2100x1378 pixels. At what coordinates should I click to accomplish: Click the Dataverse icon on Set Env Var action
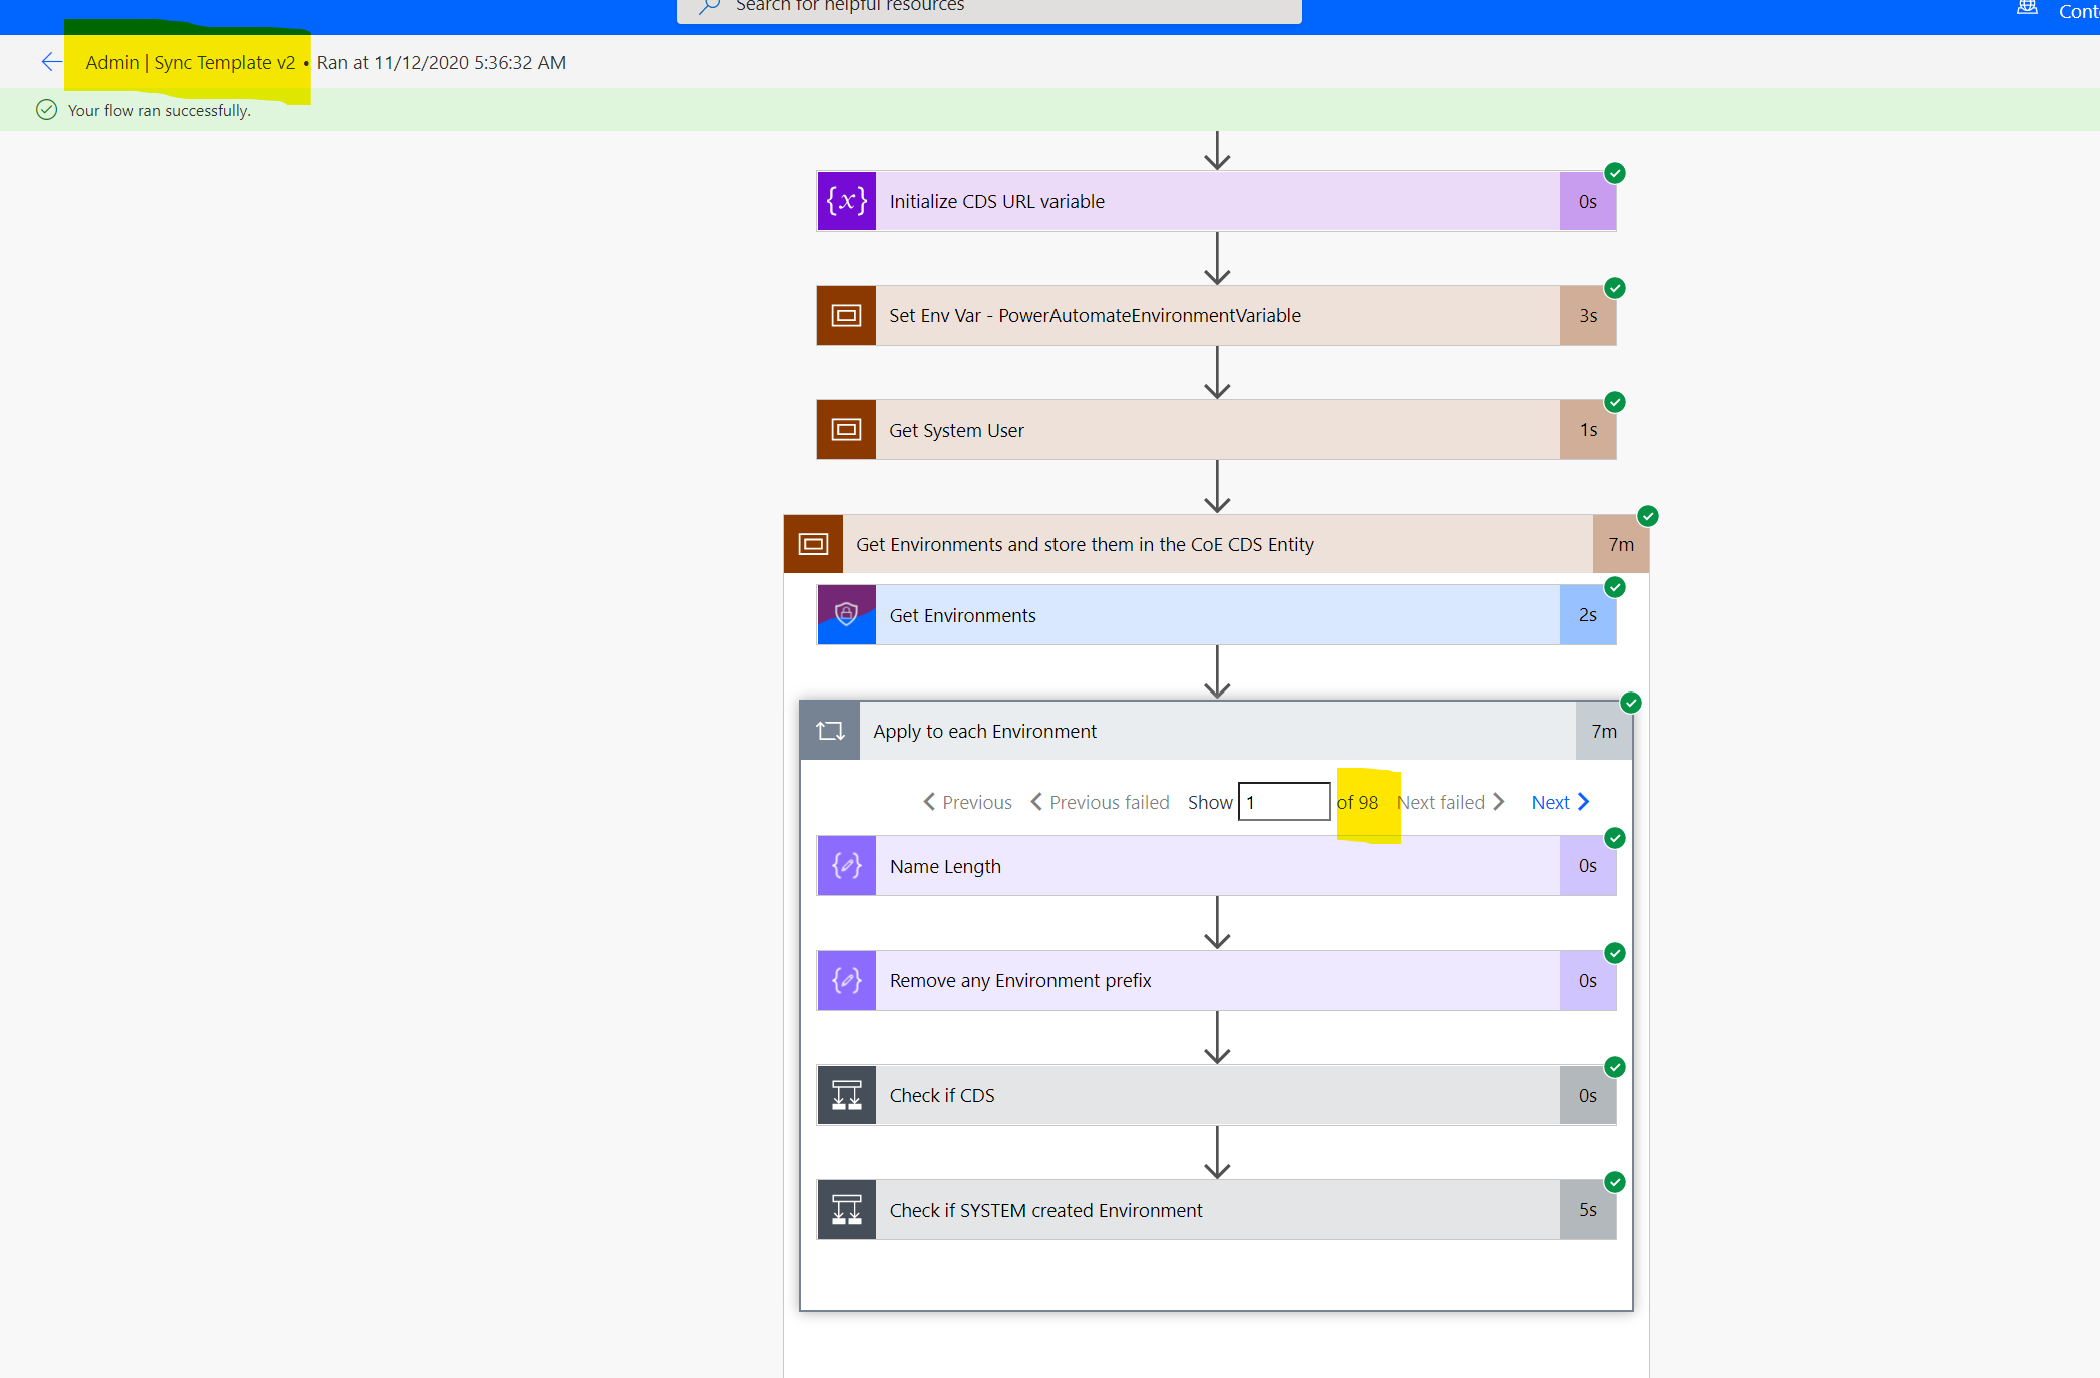click(x=846, y=315)
